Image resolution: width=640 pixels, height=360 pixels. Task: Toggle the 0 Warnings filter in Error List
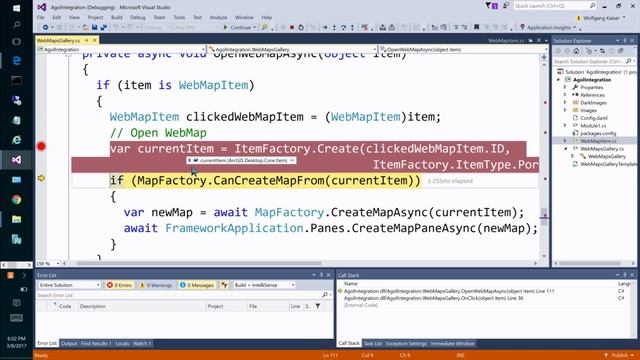(x=156, y=285)
